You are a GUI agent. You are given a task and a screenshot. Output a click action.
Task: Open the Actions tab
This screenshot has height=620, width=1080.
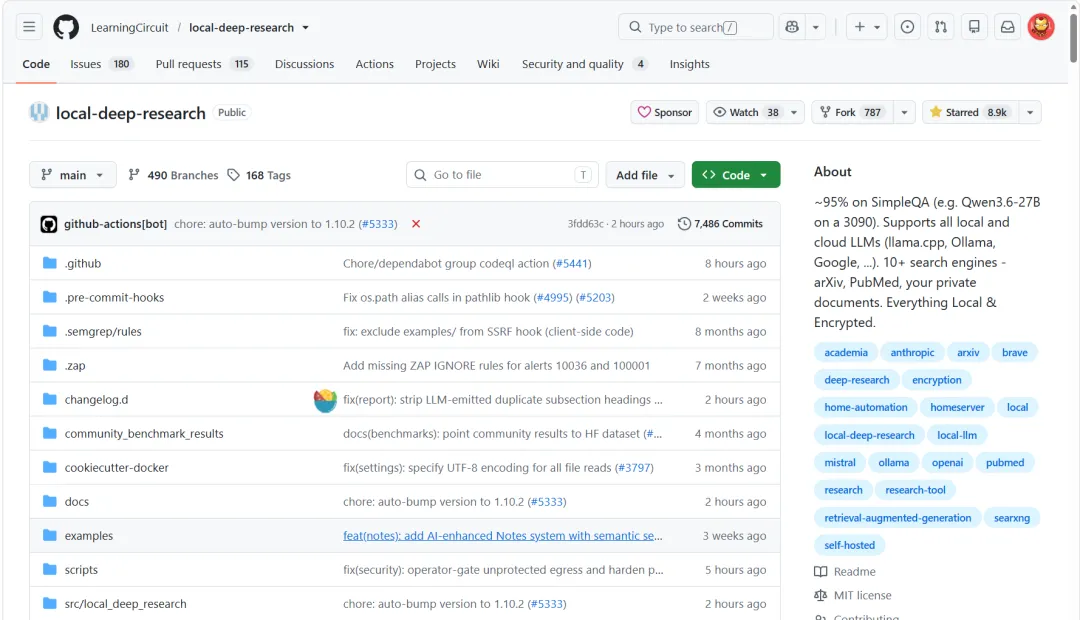pyautogui.click(x=375, y=64)
